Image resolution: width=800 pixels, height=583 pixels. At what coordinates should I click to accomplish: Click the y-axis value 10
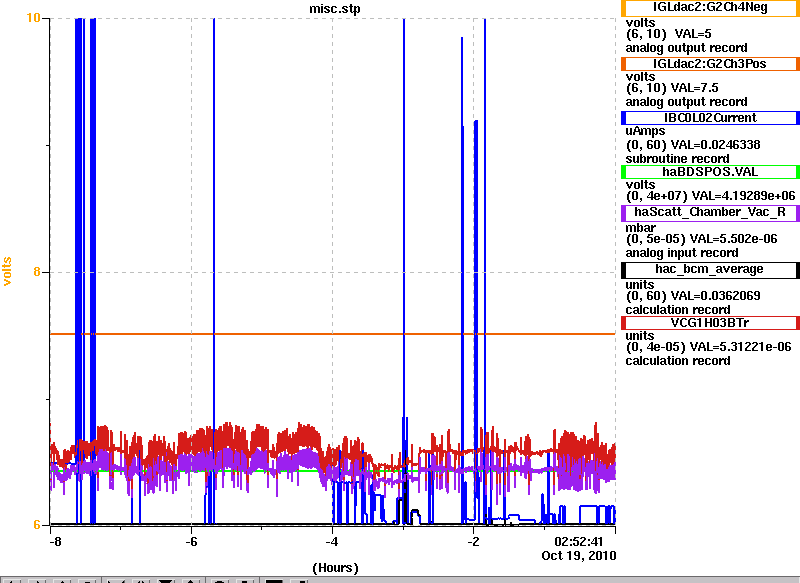click(33, 18)
